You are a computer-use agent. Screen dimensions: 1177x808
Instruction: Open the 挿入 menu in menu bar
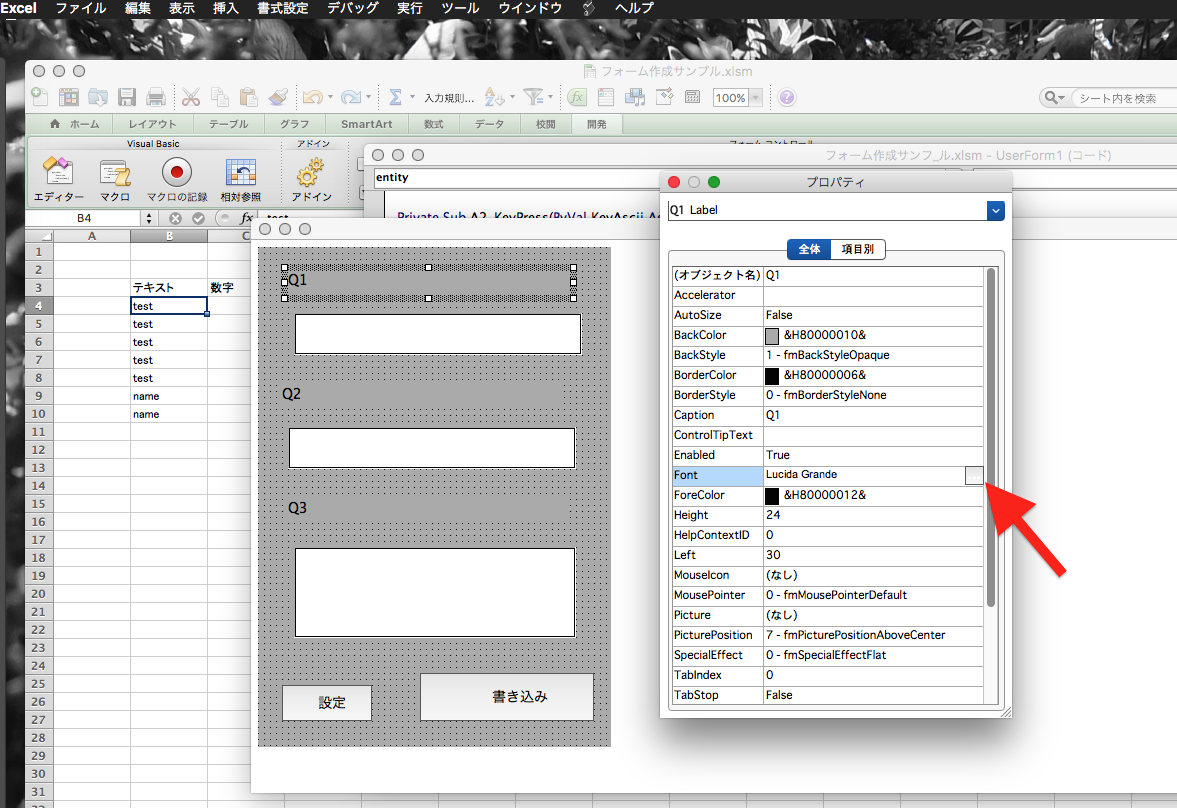point(226,8)
